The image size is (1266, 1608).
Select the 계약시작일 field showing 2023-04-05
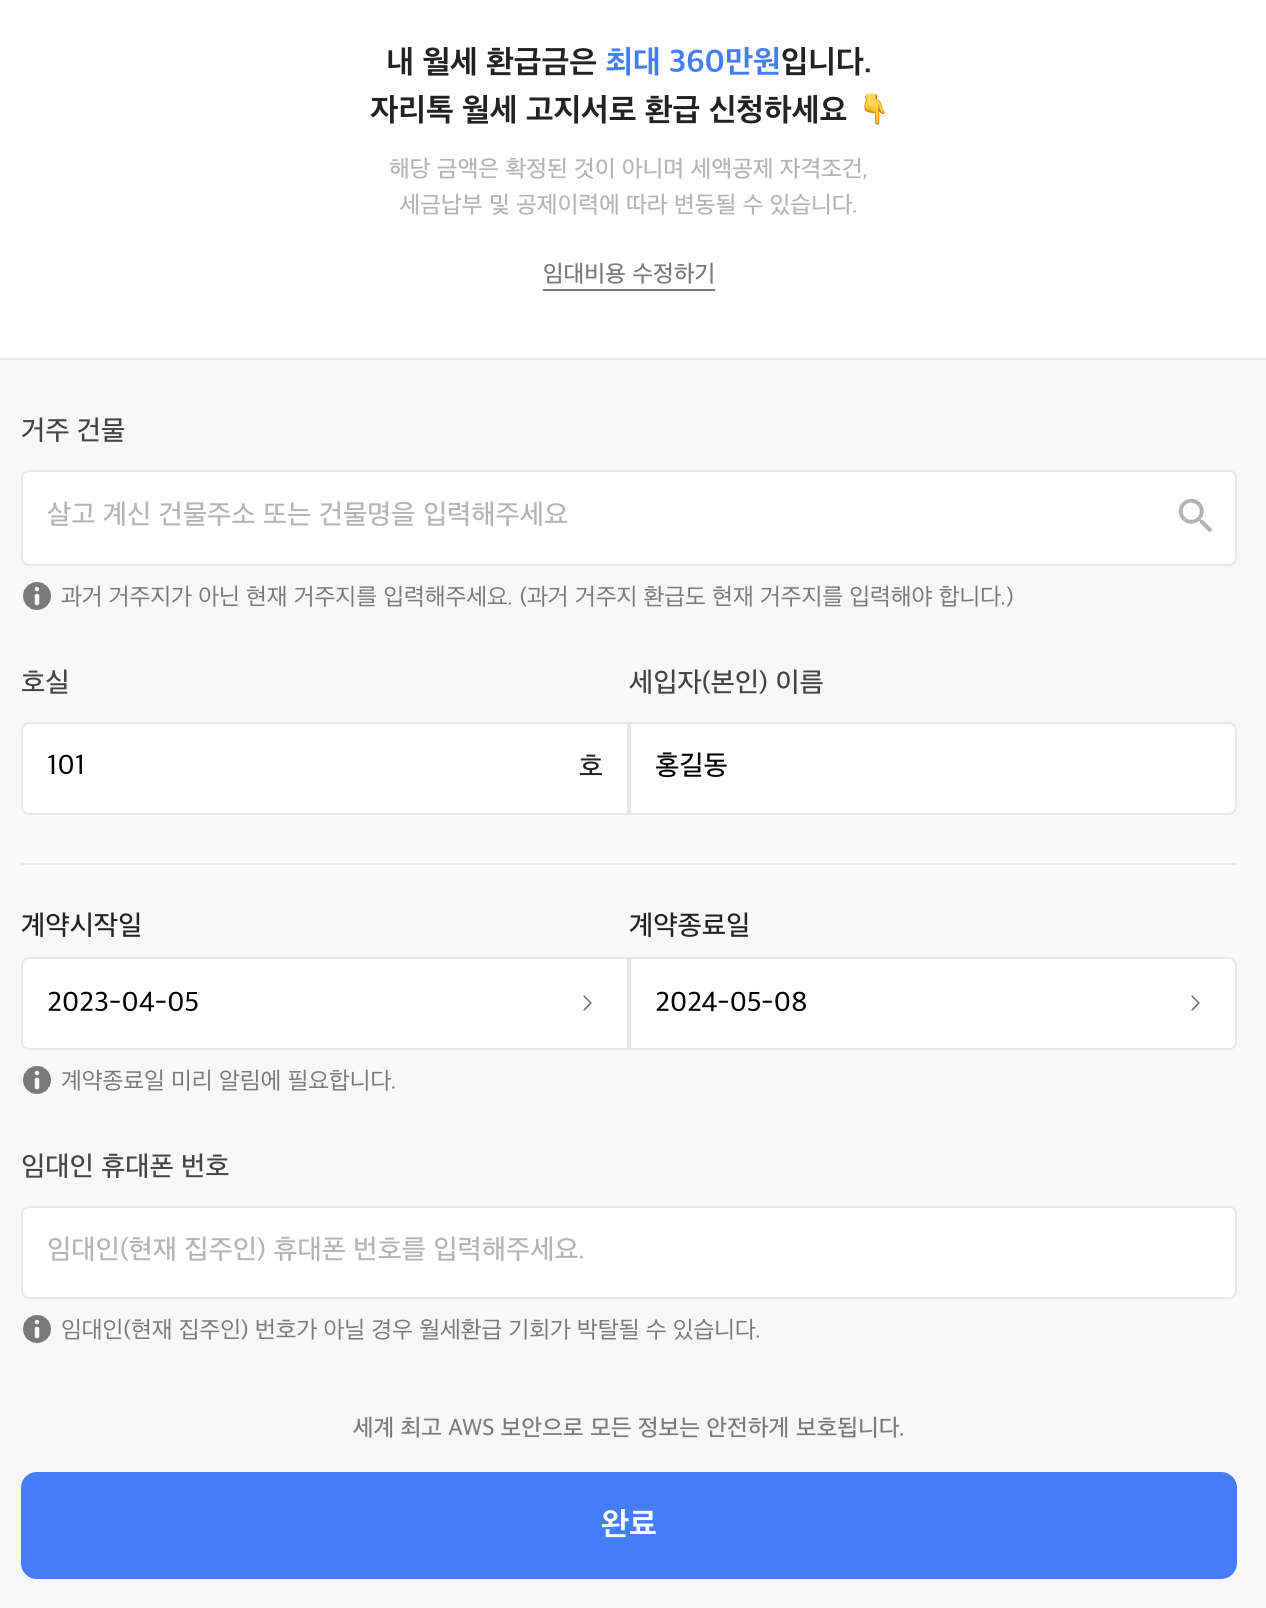300,1003
